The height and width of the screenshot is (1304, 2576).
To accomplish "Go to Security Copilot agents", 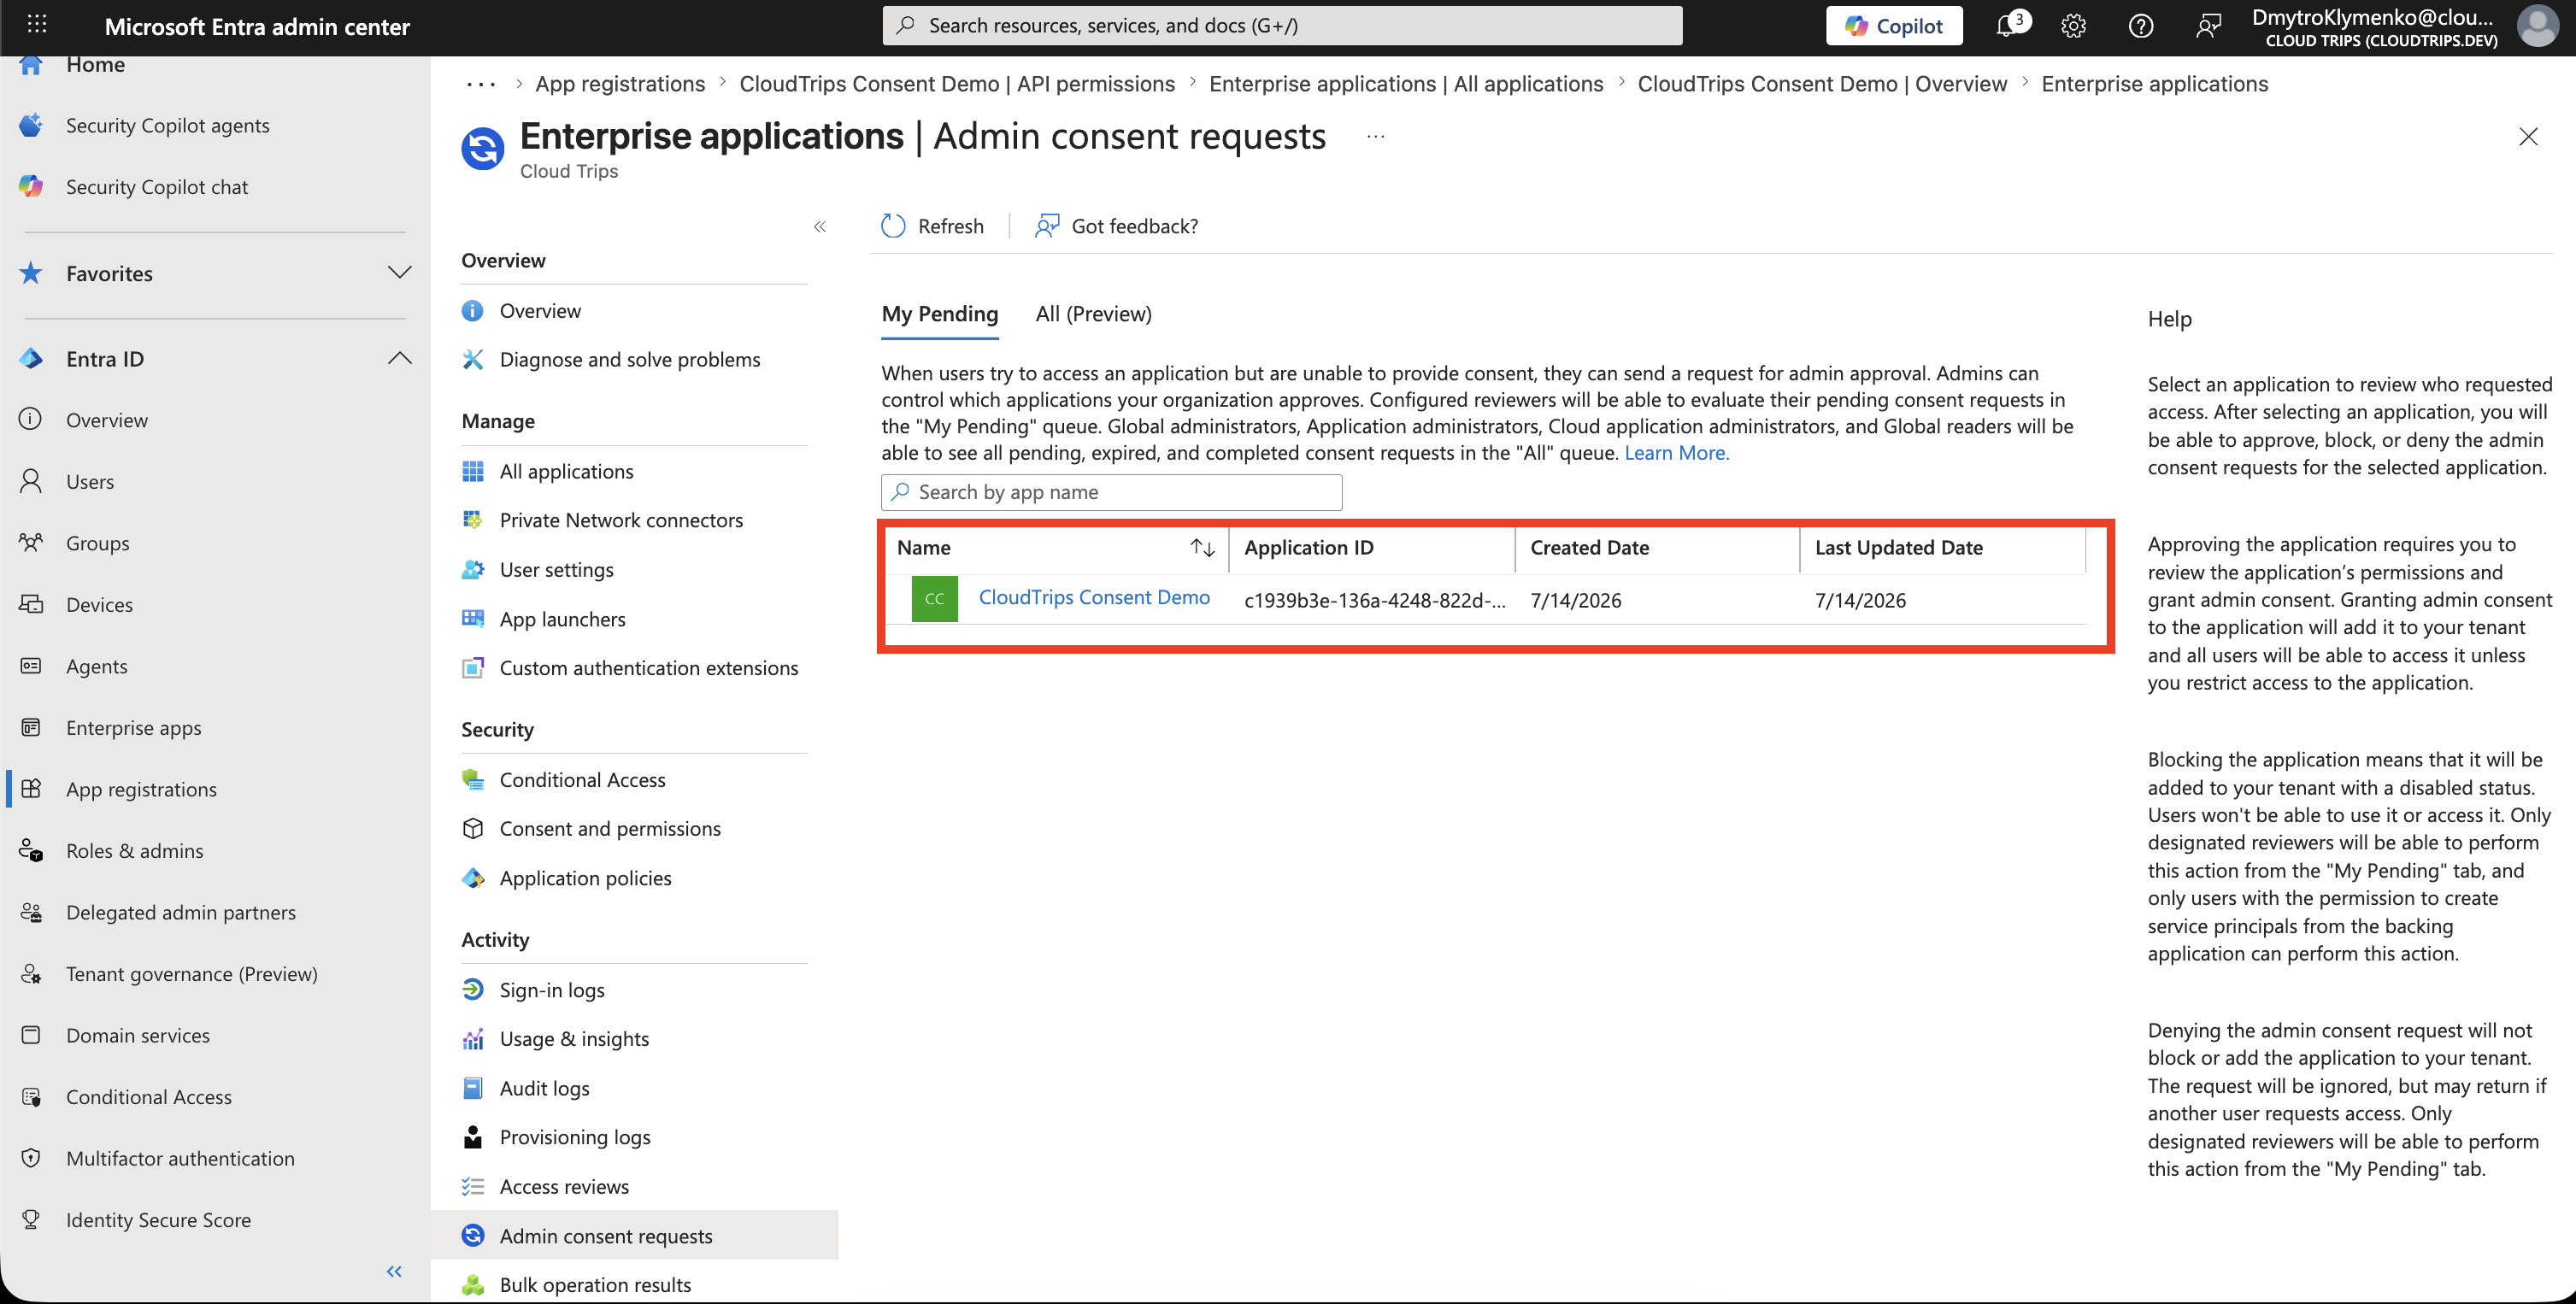I will pyautogui.click(x=167, y=125).
